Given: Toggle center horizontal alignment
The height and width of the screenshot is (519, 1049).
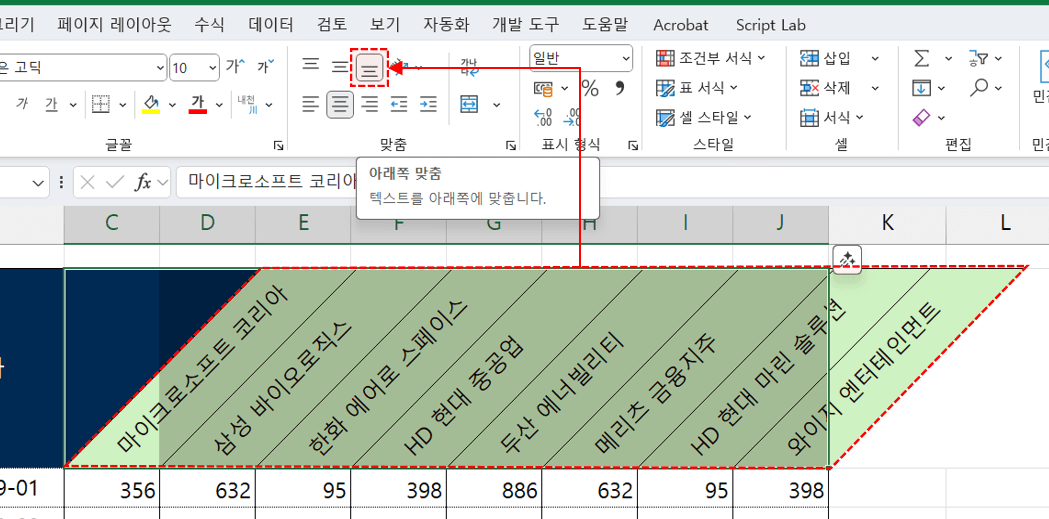Looking at the screenshot, I should coord(340,104).
